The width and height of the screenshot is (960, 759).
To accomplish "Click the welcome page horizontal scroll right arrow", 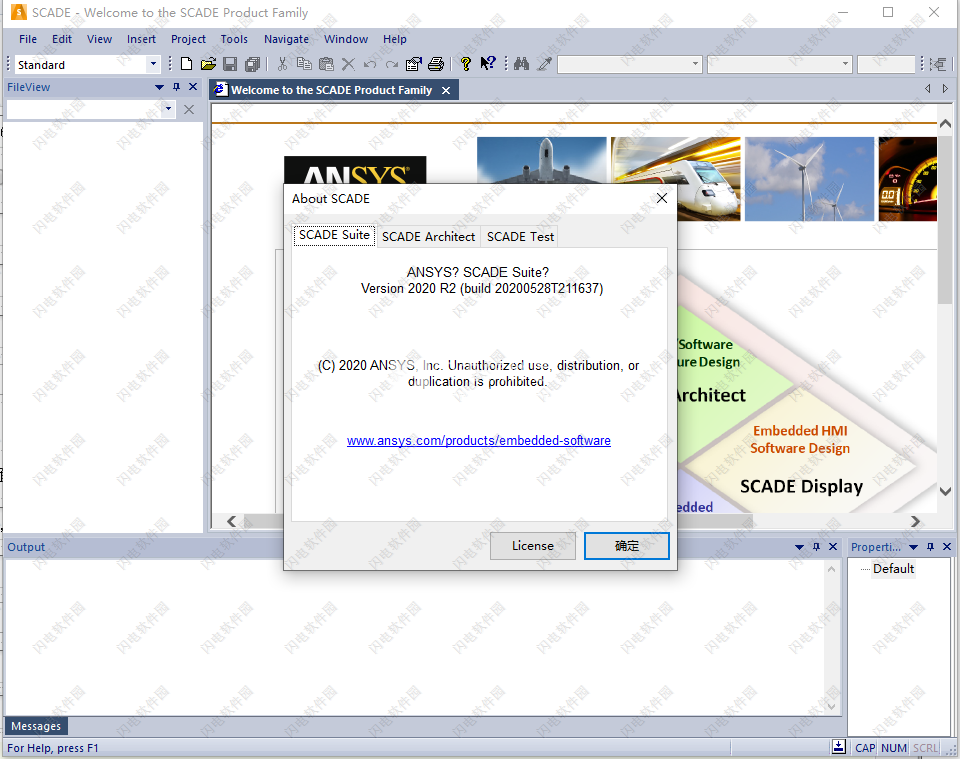I will coord(915,522).
